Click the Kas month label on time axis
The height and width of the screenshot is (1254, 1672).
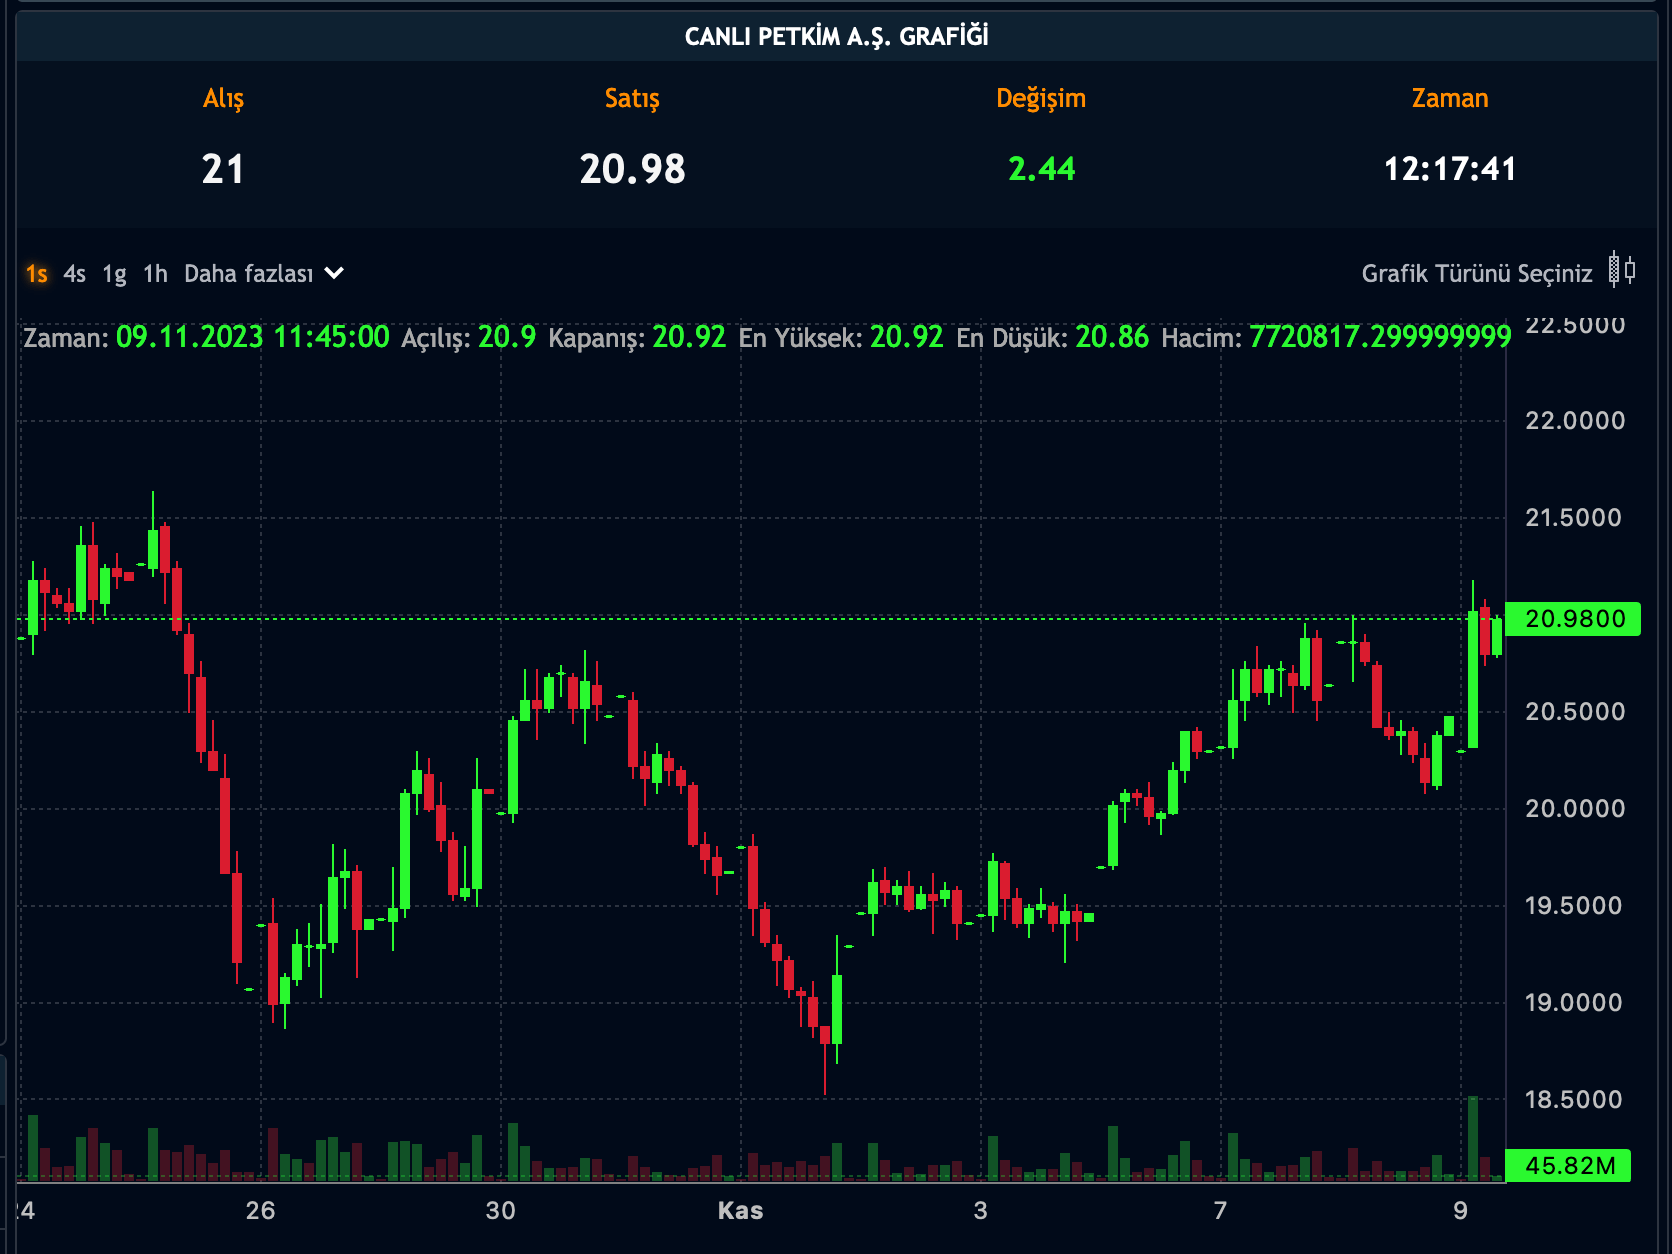[x=741, y=1211]
